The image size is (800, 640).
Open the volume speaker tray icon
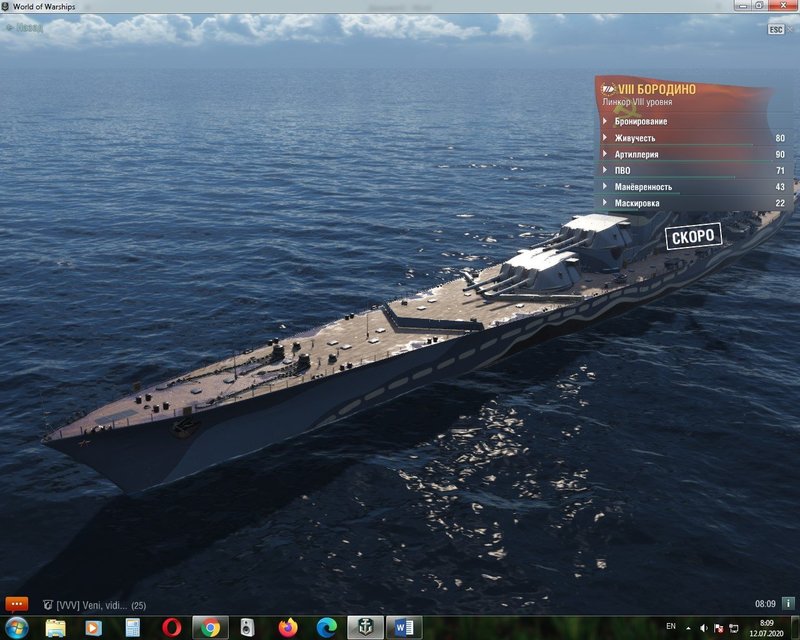[704, 628]
